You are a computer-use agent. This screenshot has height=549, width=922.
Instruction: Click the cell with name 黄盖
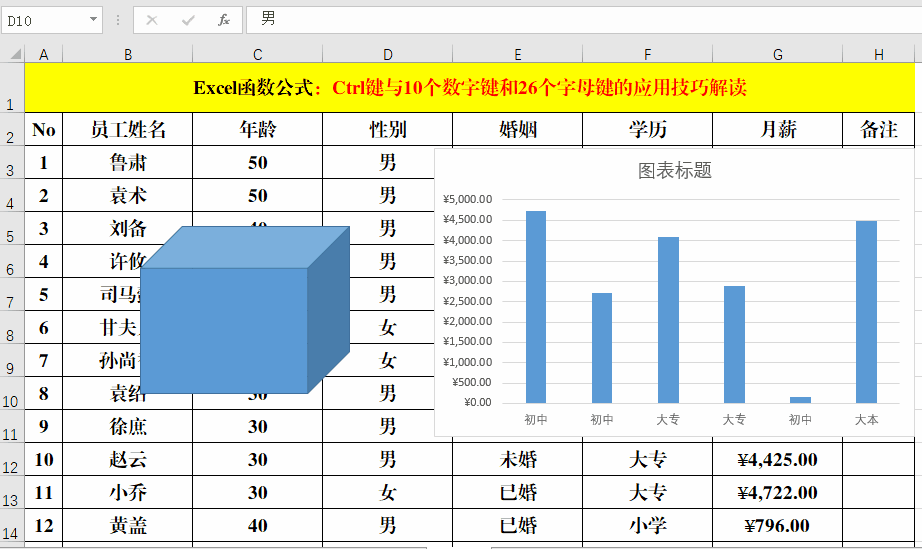click(128, 525)
